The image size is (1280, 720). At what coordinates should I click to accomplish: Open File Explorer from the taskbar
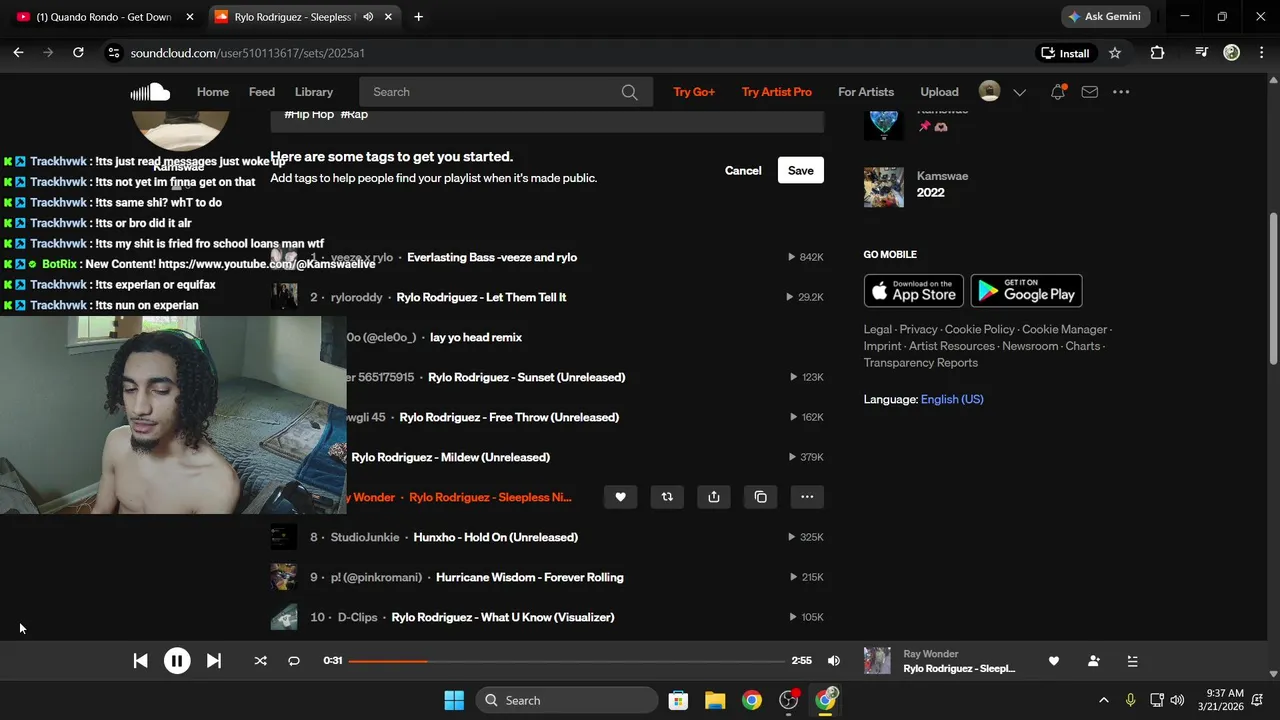pyautogui.click(x=715, y=700)
